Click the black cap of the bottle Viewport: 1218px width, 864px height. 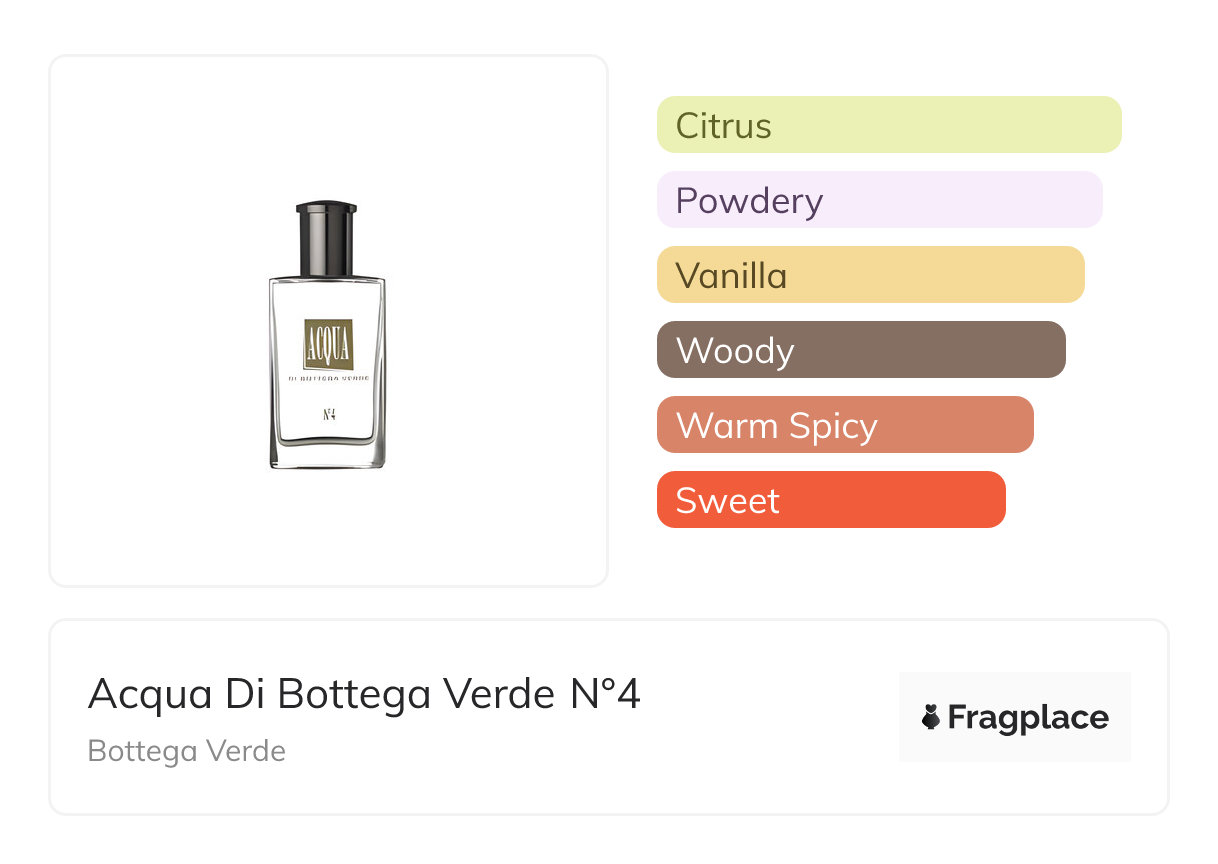tap(326, 238)
